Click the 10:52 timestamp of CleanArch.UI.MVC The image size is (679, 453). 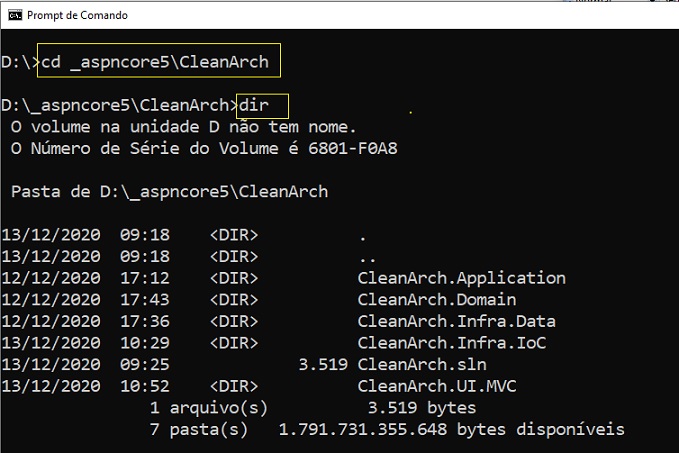pos(145,386)
